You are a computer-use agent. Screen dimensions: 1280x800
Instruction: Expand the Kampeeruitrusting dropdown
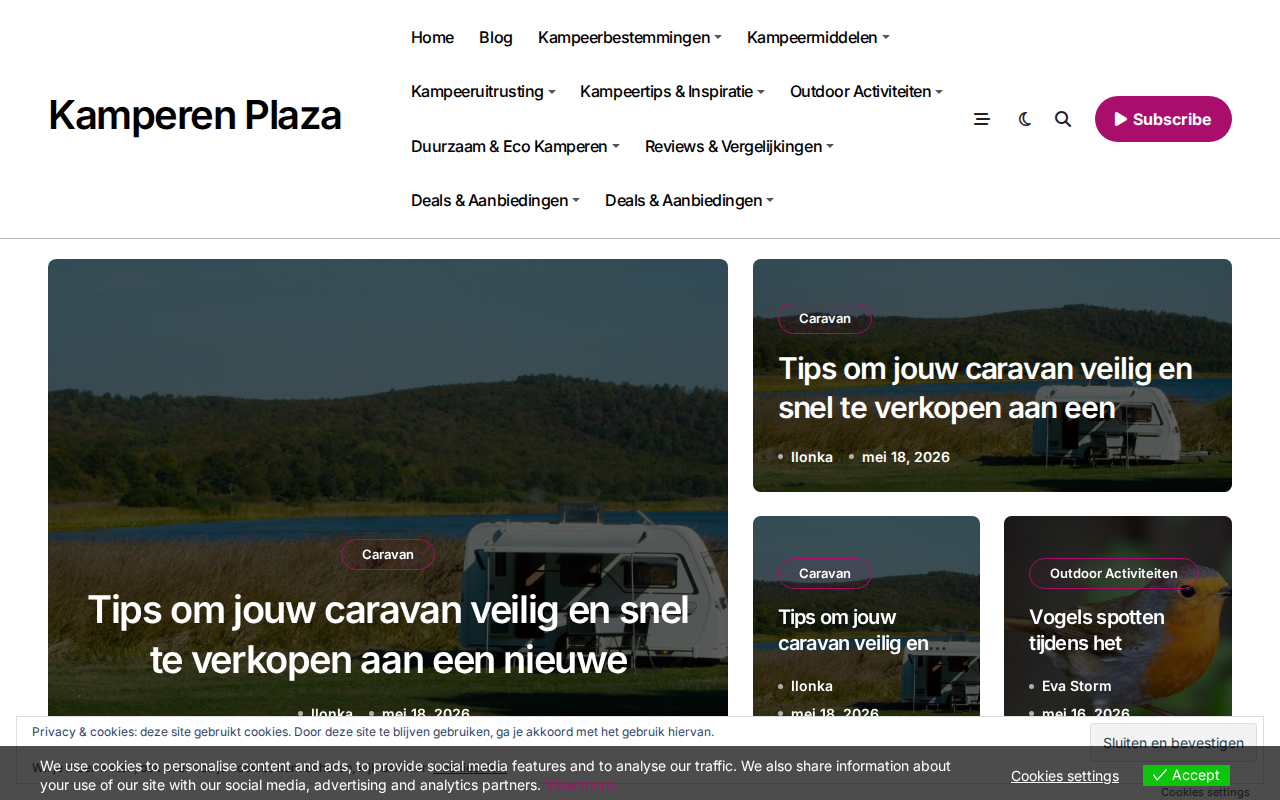click(x=483, y=91)
